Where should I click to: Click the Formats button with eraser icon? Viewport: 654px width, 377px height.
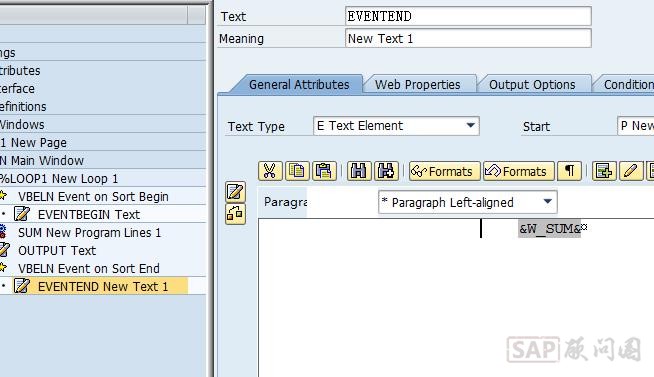tap(519, 171)
